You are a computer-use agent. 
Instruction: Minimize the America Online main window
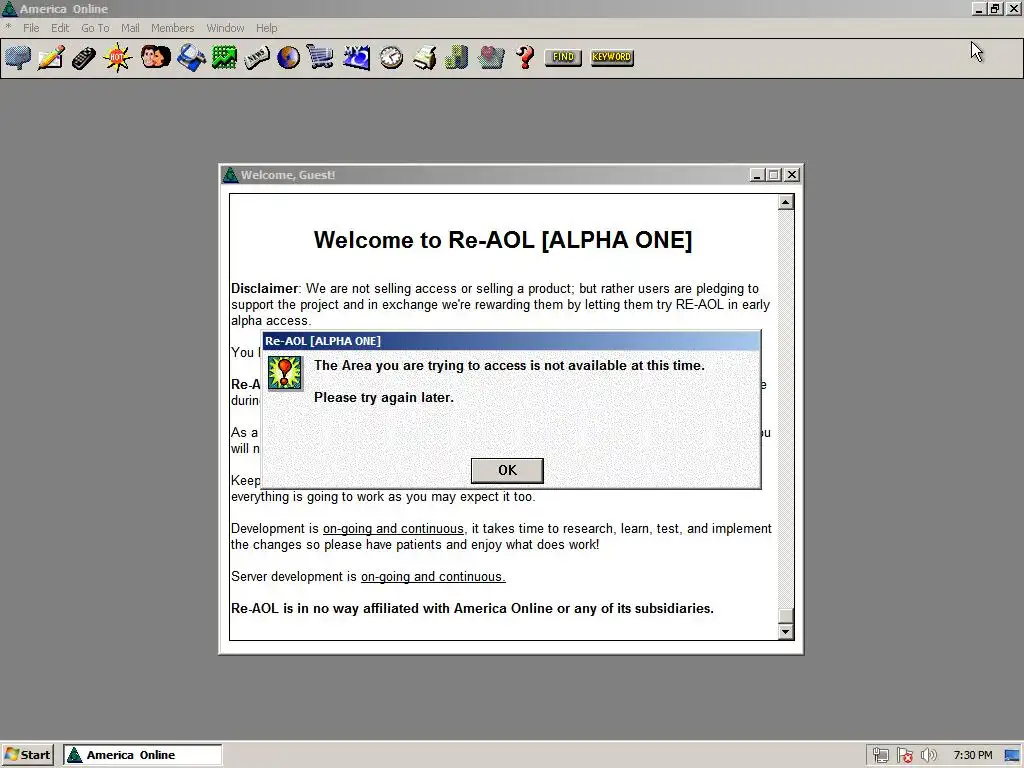979,8
